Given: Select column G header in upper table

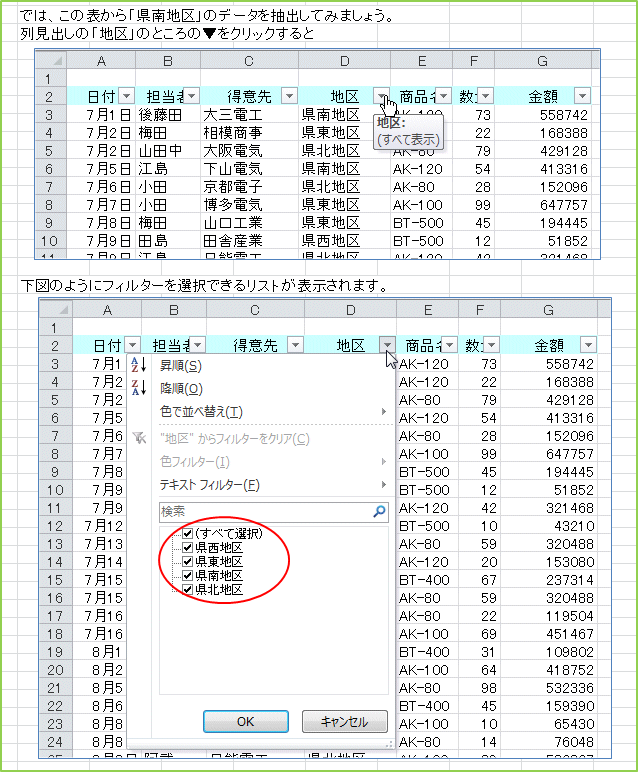Looking at the screenshot, I should click(x=542, y=61).
